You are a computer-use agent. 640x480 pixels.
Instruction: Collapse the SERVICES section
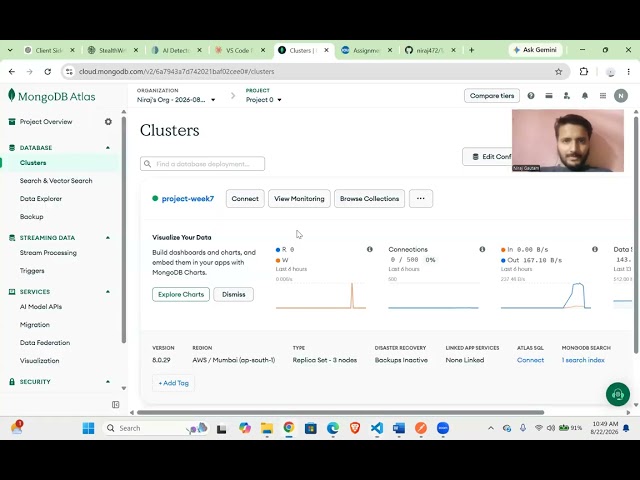tap(108, 292)
